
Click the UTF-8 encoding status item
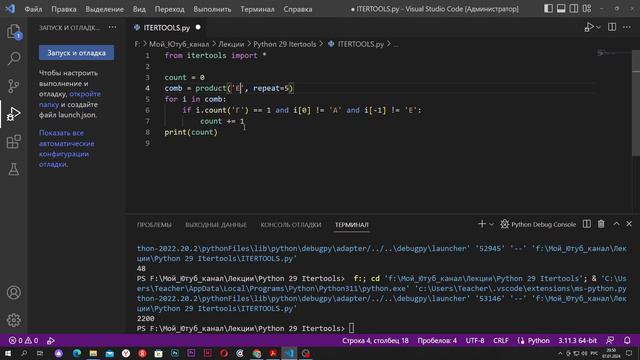point(475,340)
